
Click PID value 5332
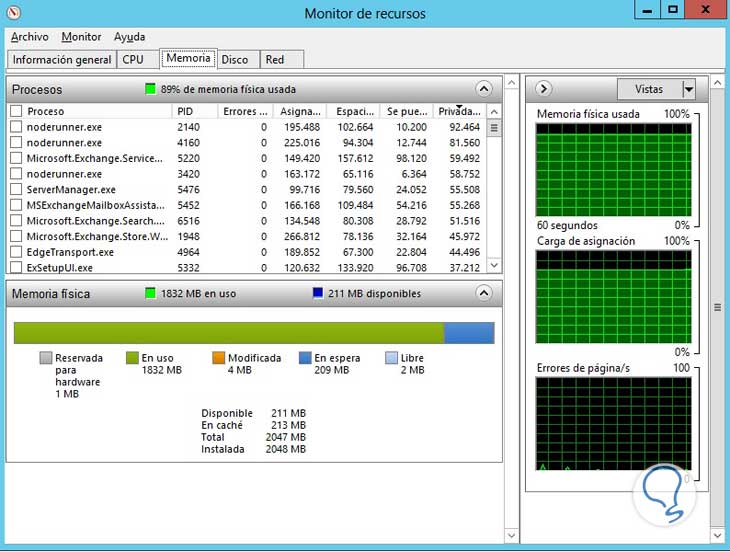pyautogui.click(x=188, y=268)
